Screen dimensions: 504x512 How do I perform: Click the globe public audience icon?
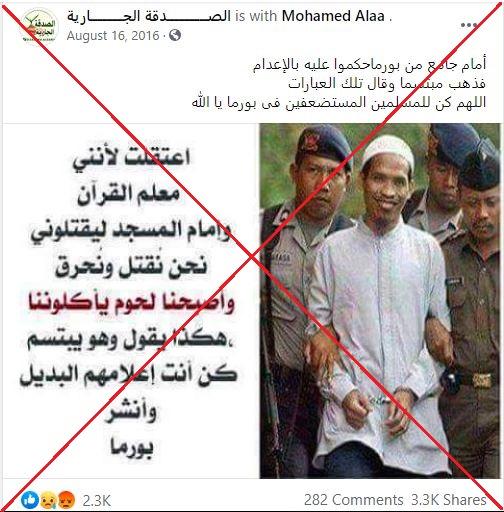175,35
